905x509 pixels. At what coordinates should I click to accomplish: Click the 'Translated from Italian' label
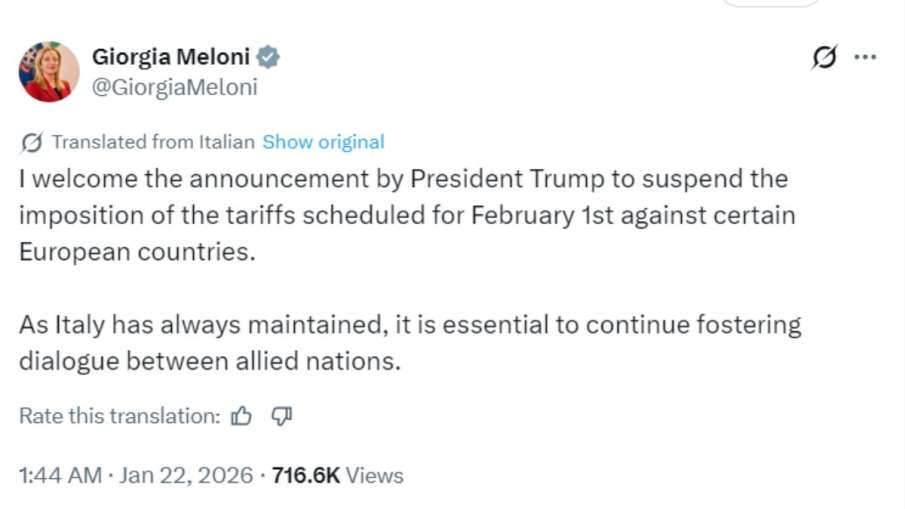click(x=153, y=142)
